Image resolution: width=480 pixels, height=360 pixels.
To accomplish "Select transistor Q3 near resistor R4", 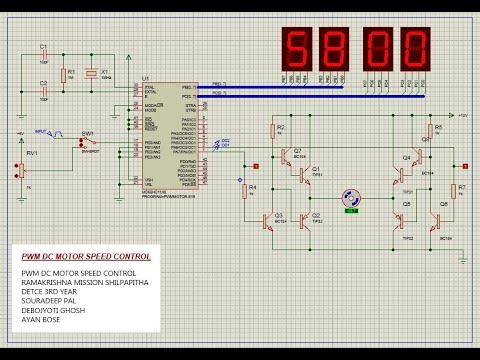I will click(x=268, y=221).
